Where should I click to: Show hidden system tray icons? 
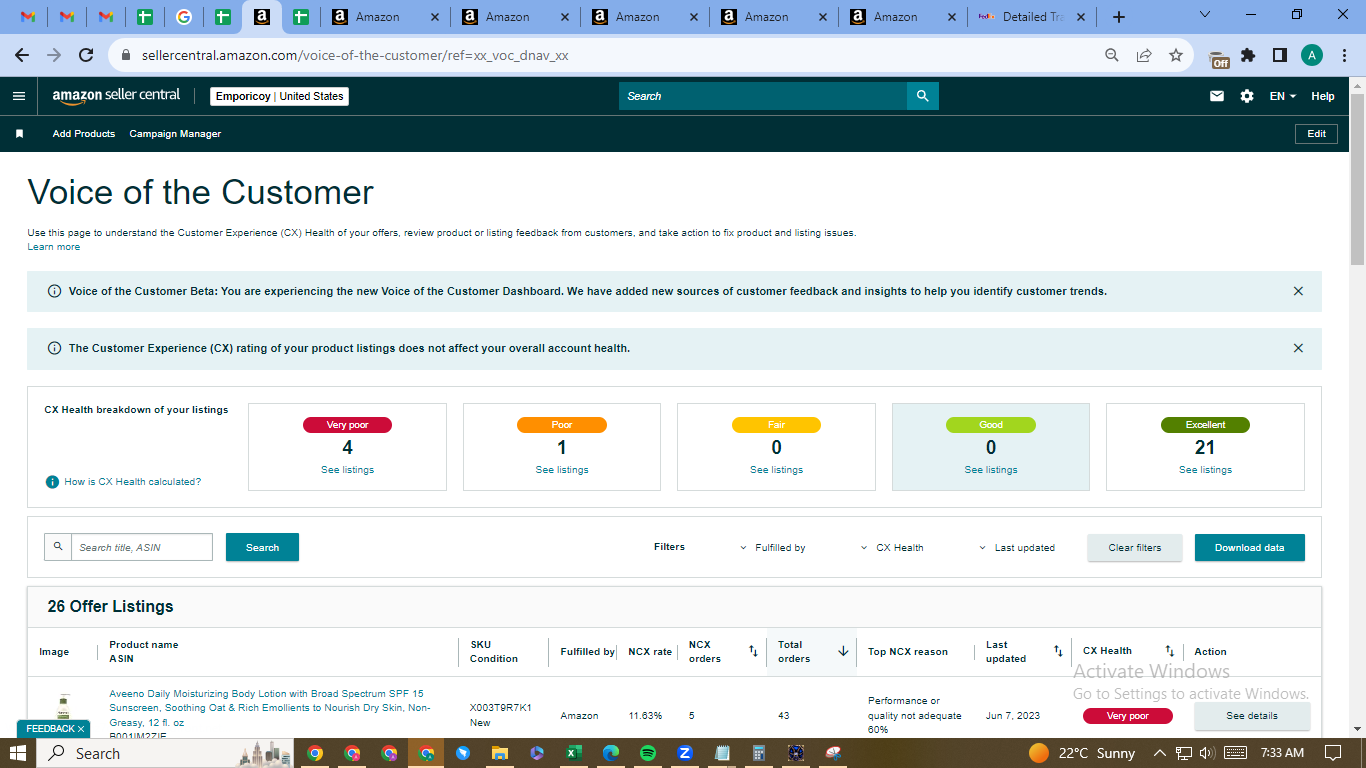point(1160,753)
